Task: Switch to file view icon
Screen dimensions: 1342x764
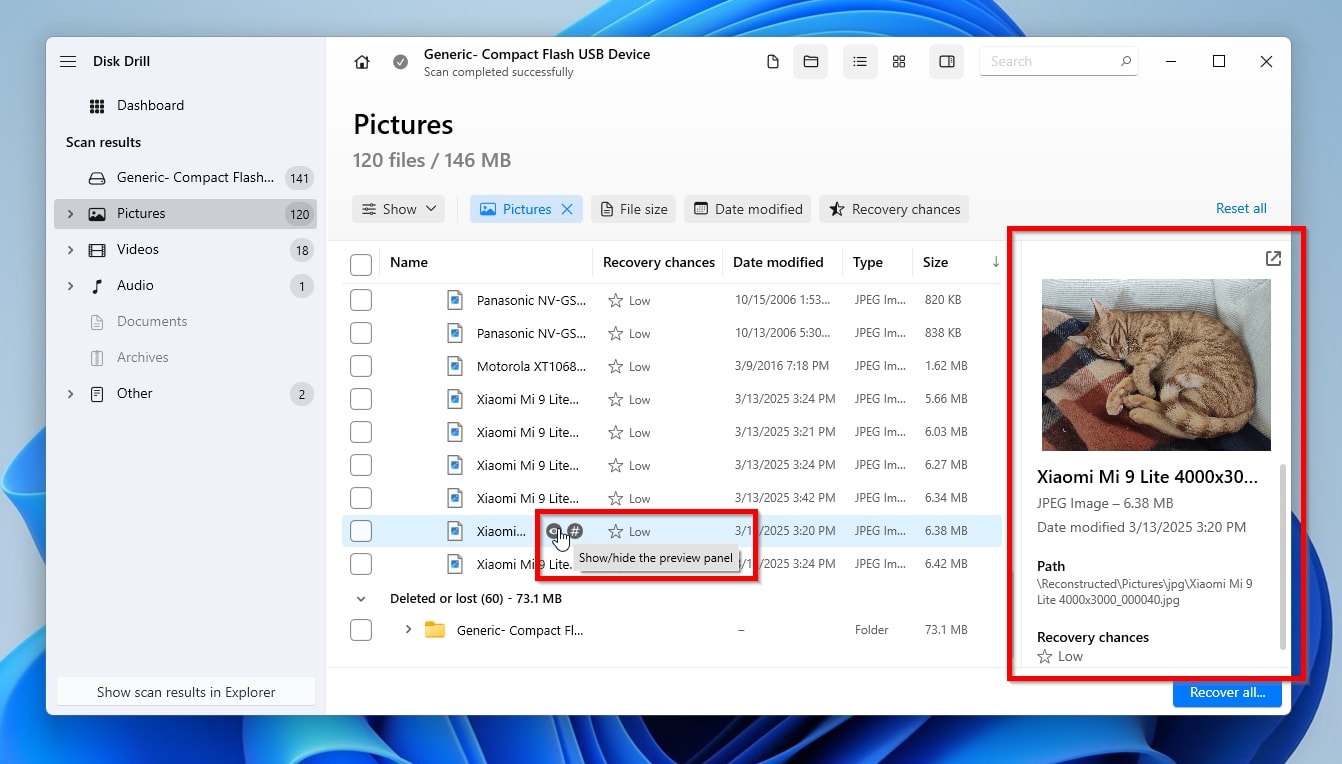Action: coord(772,62)
